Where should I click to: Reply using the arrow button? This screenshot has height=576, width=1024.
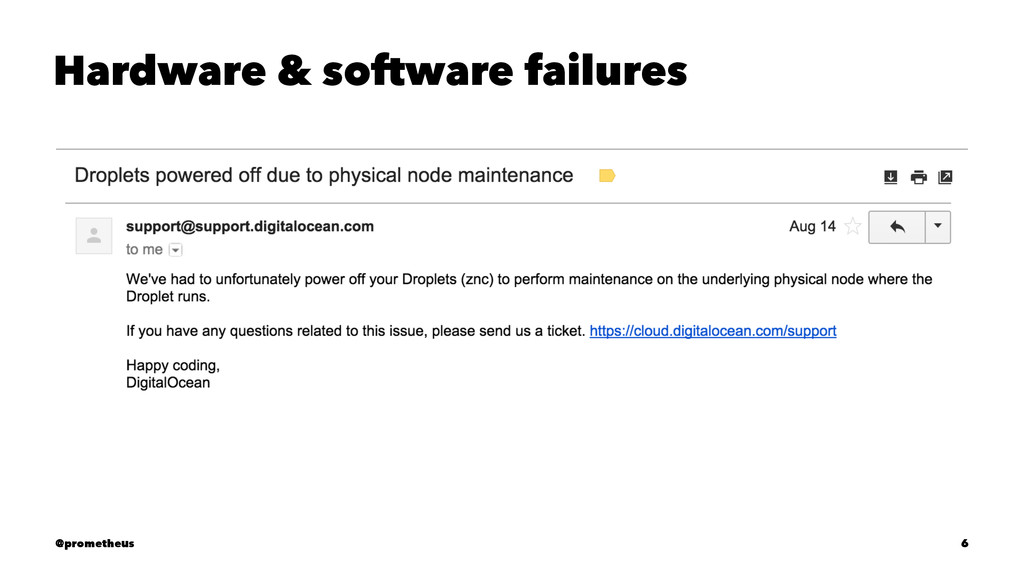pos(897,227)
